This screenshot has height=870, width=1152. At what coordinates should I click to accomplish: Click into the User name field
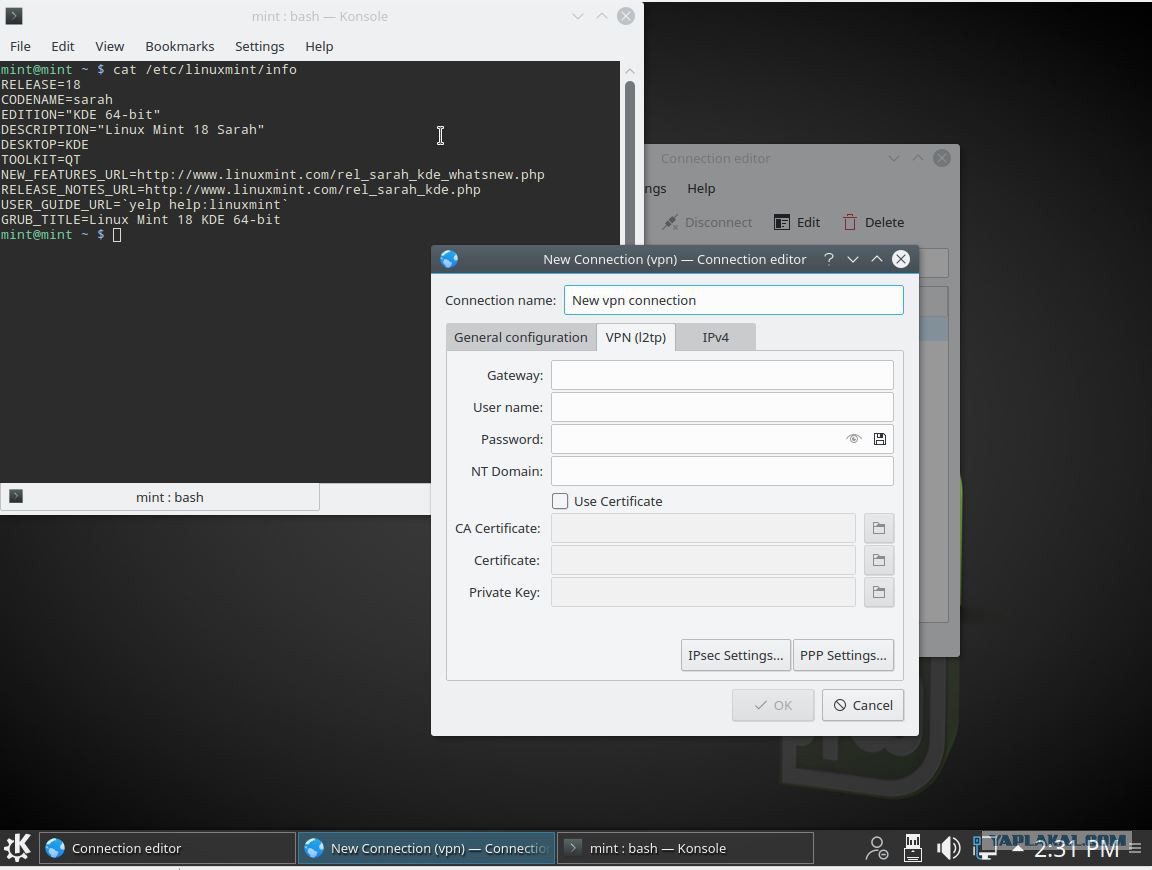tap(722, 407)
